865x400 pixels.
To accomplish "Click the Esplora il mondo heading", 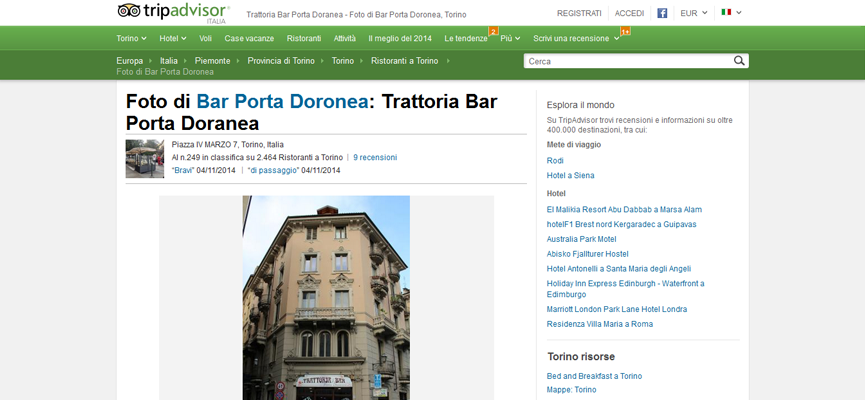I will click(580, 105).
